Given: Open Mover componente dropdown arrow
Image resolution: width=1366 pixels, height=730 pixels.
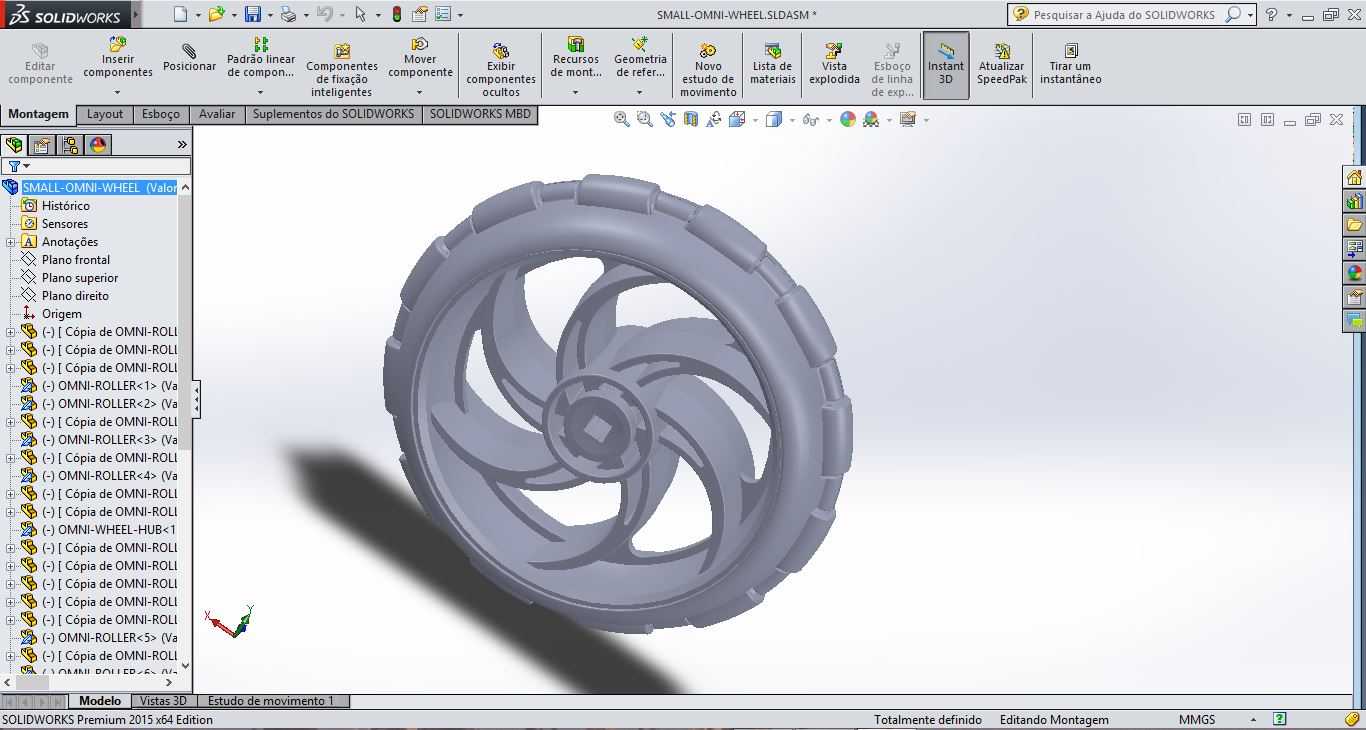Looking at the screenshot, I should (x=419, y=92).
